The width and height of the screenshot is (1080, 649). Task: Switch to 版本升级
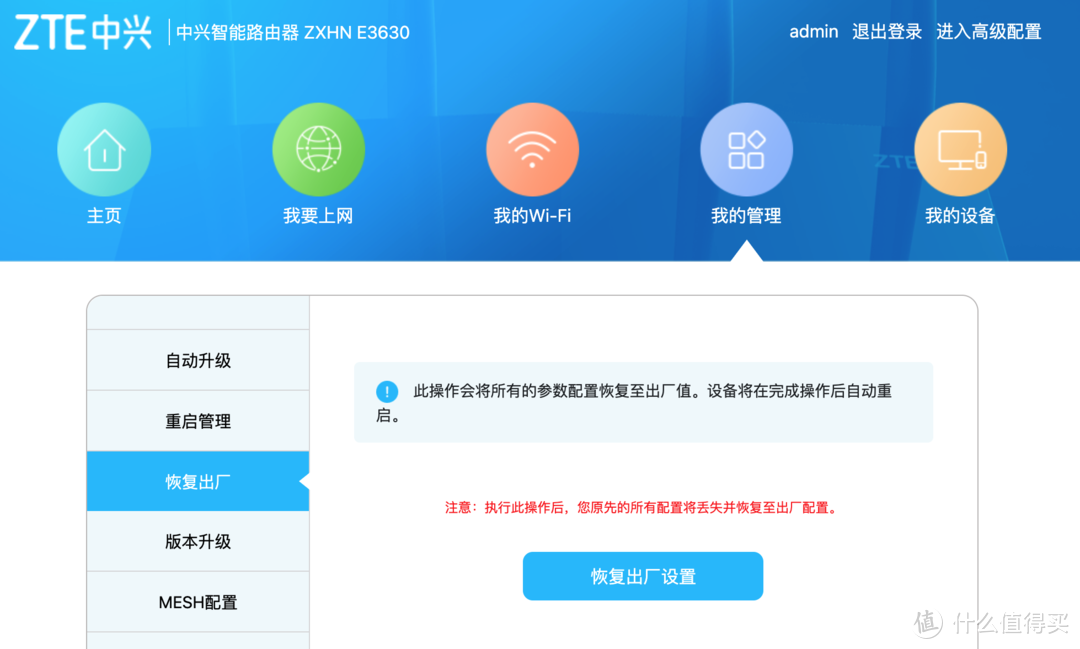(x=197, y=541)
